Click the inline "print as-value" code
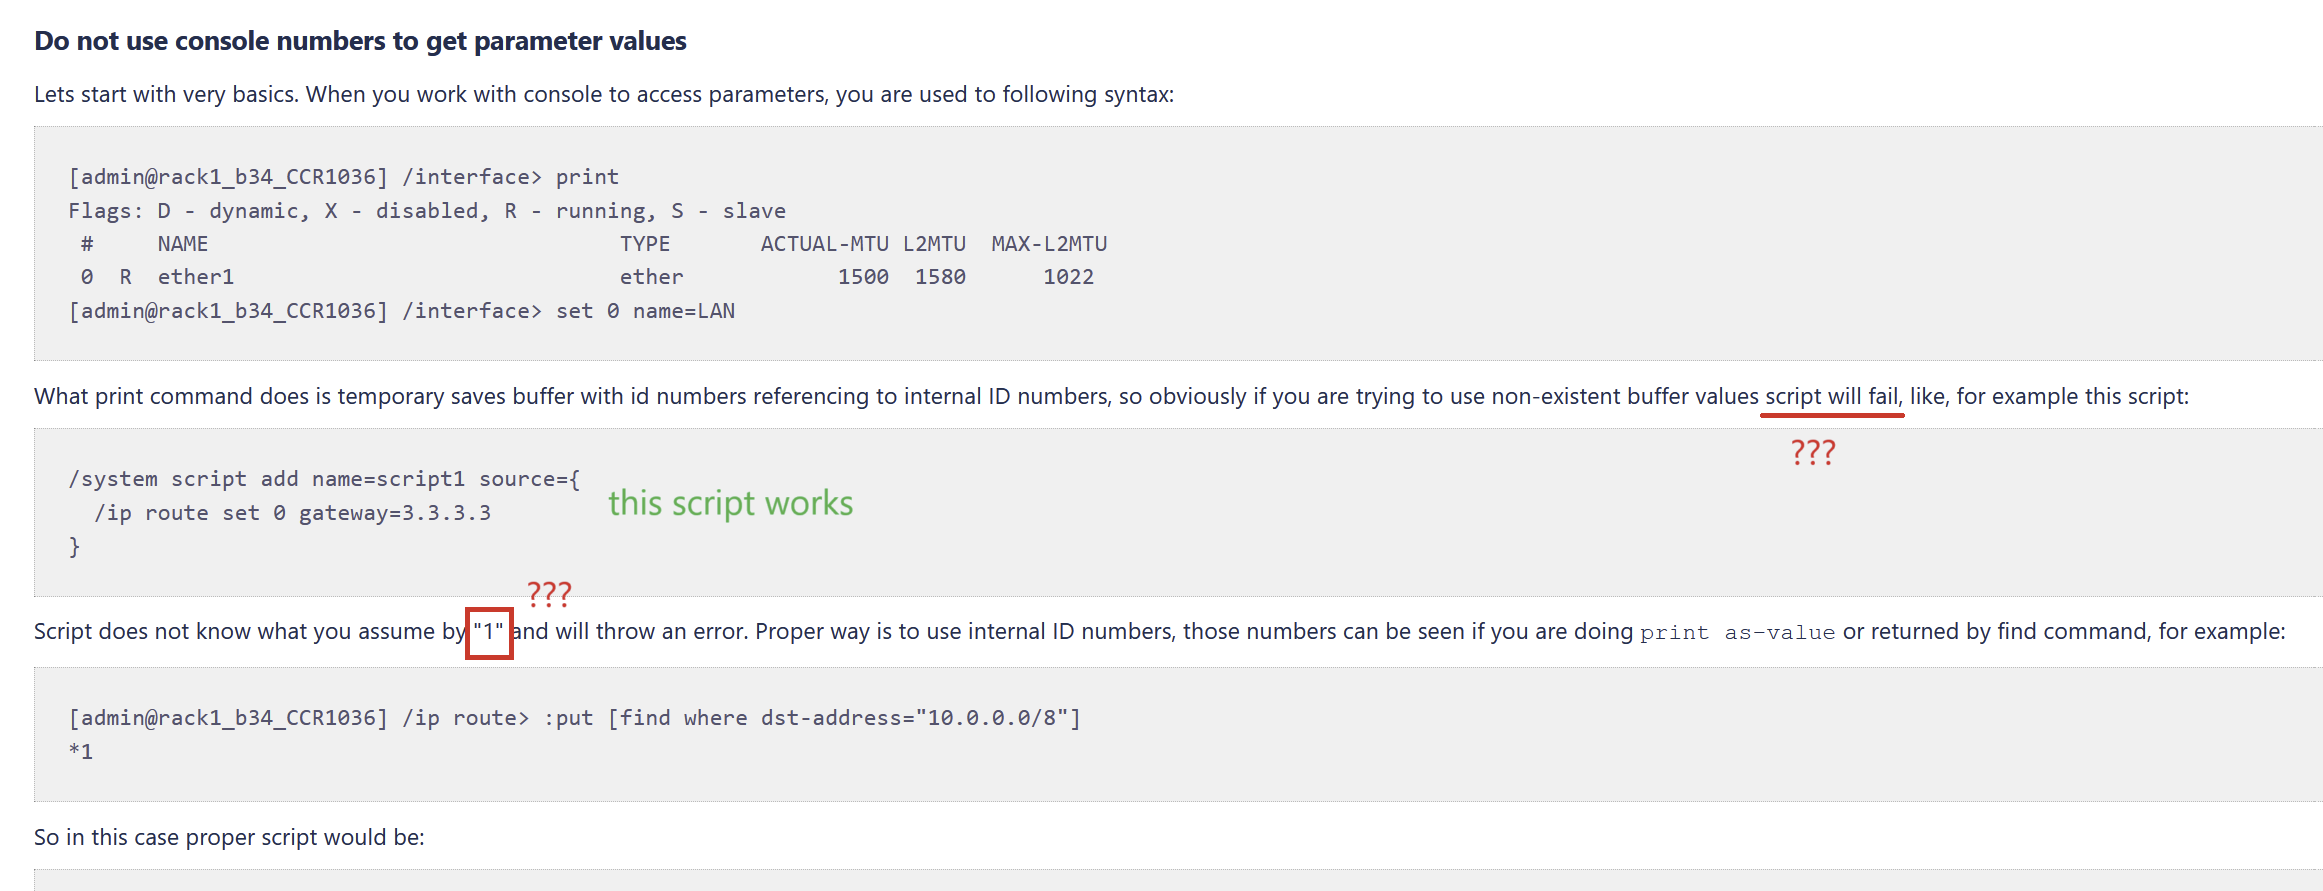 click(1737, 633)
